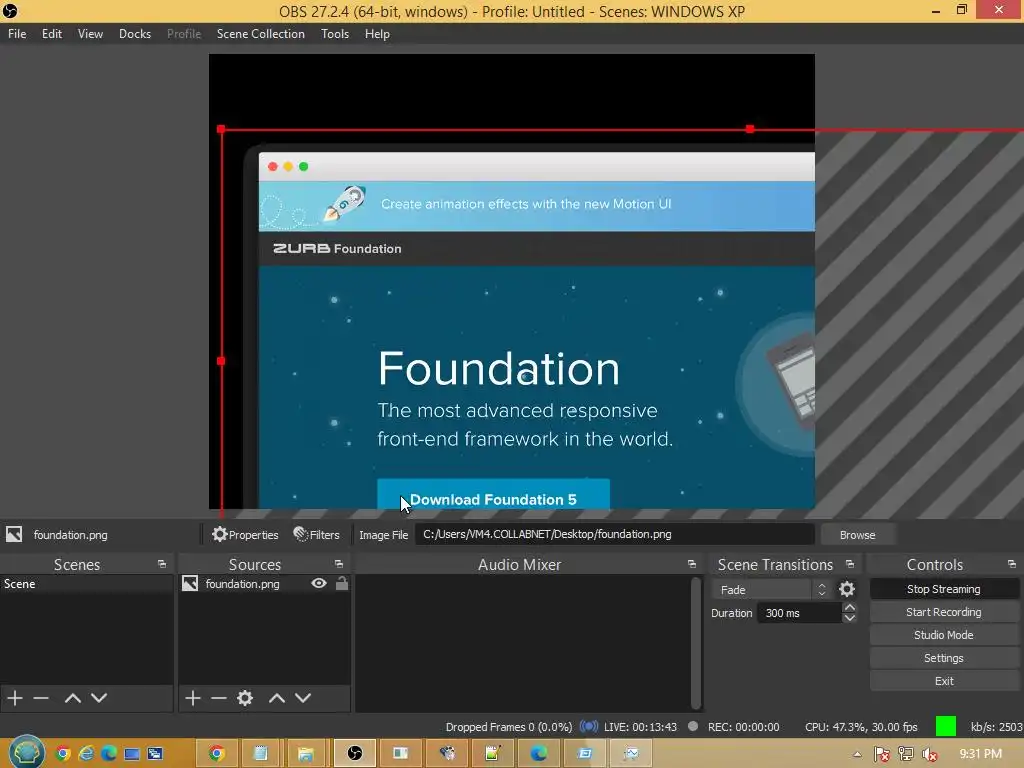Pop out the Scenes dock
Image resolution: width=1024 pixels, height=768 pixels.
click(162, 564)
